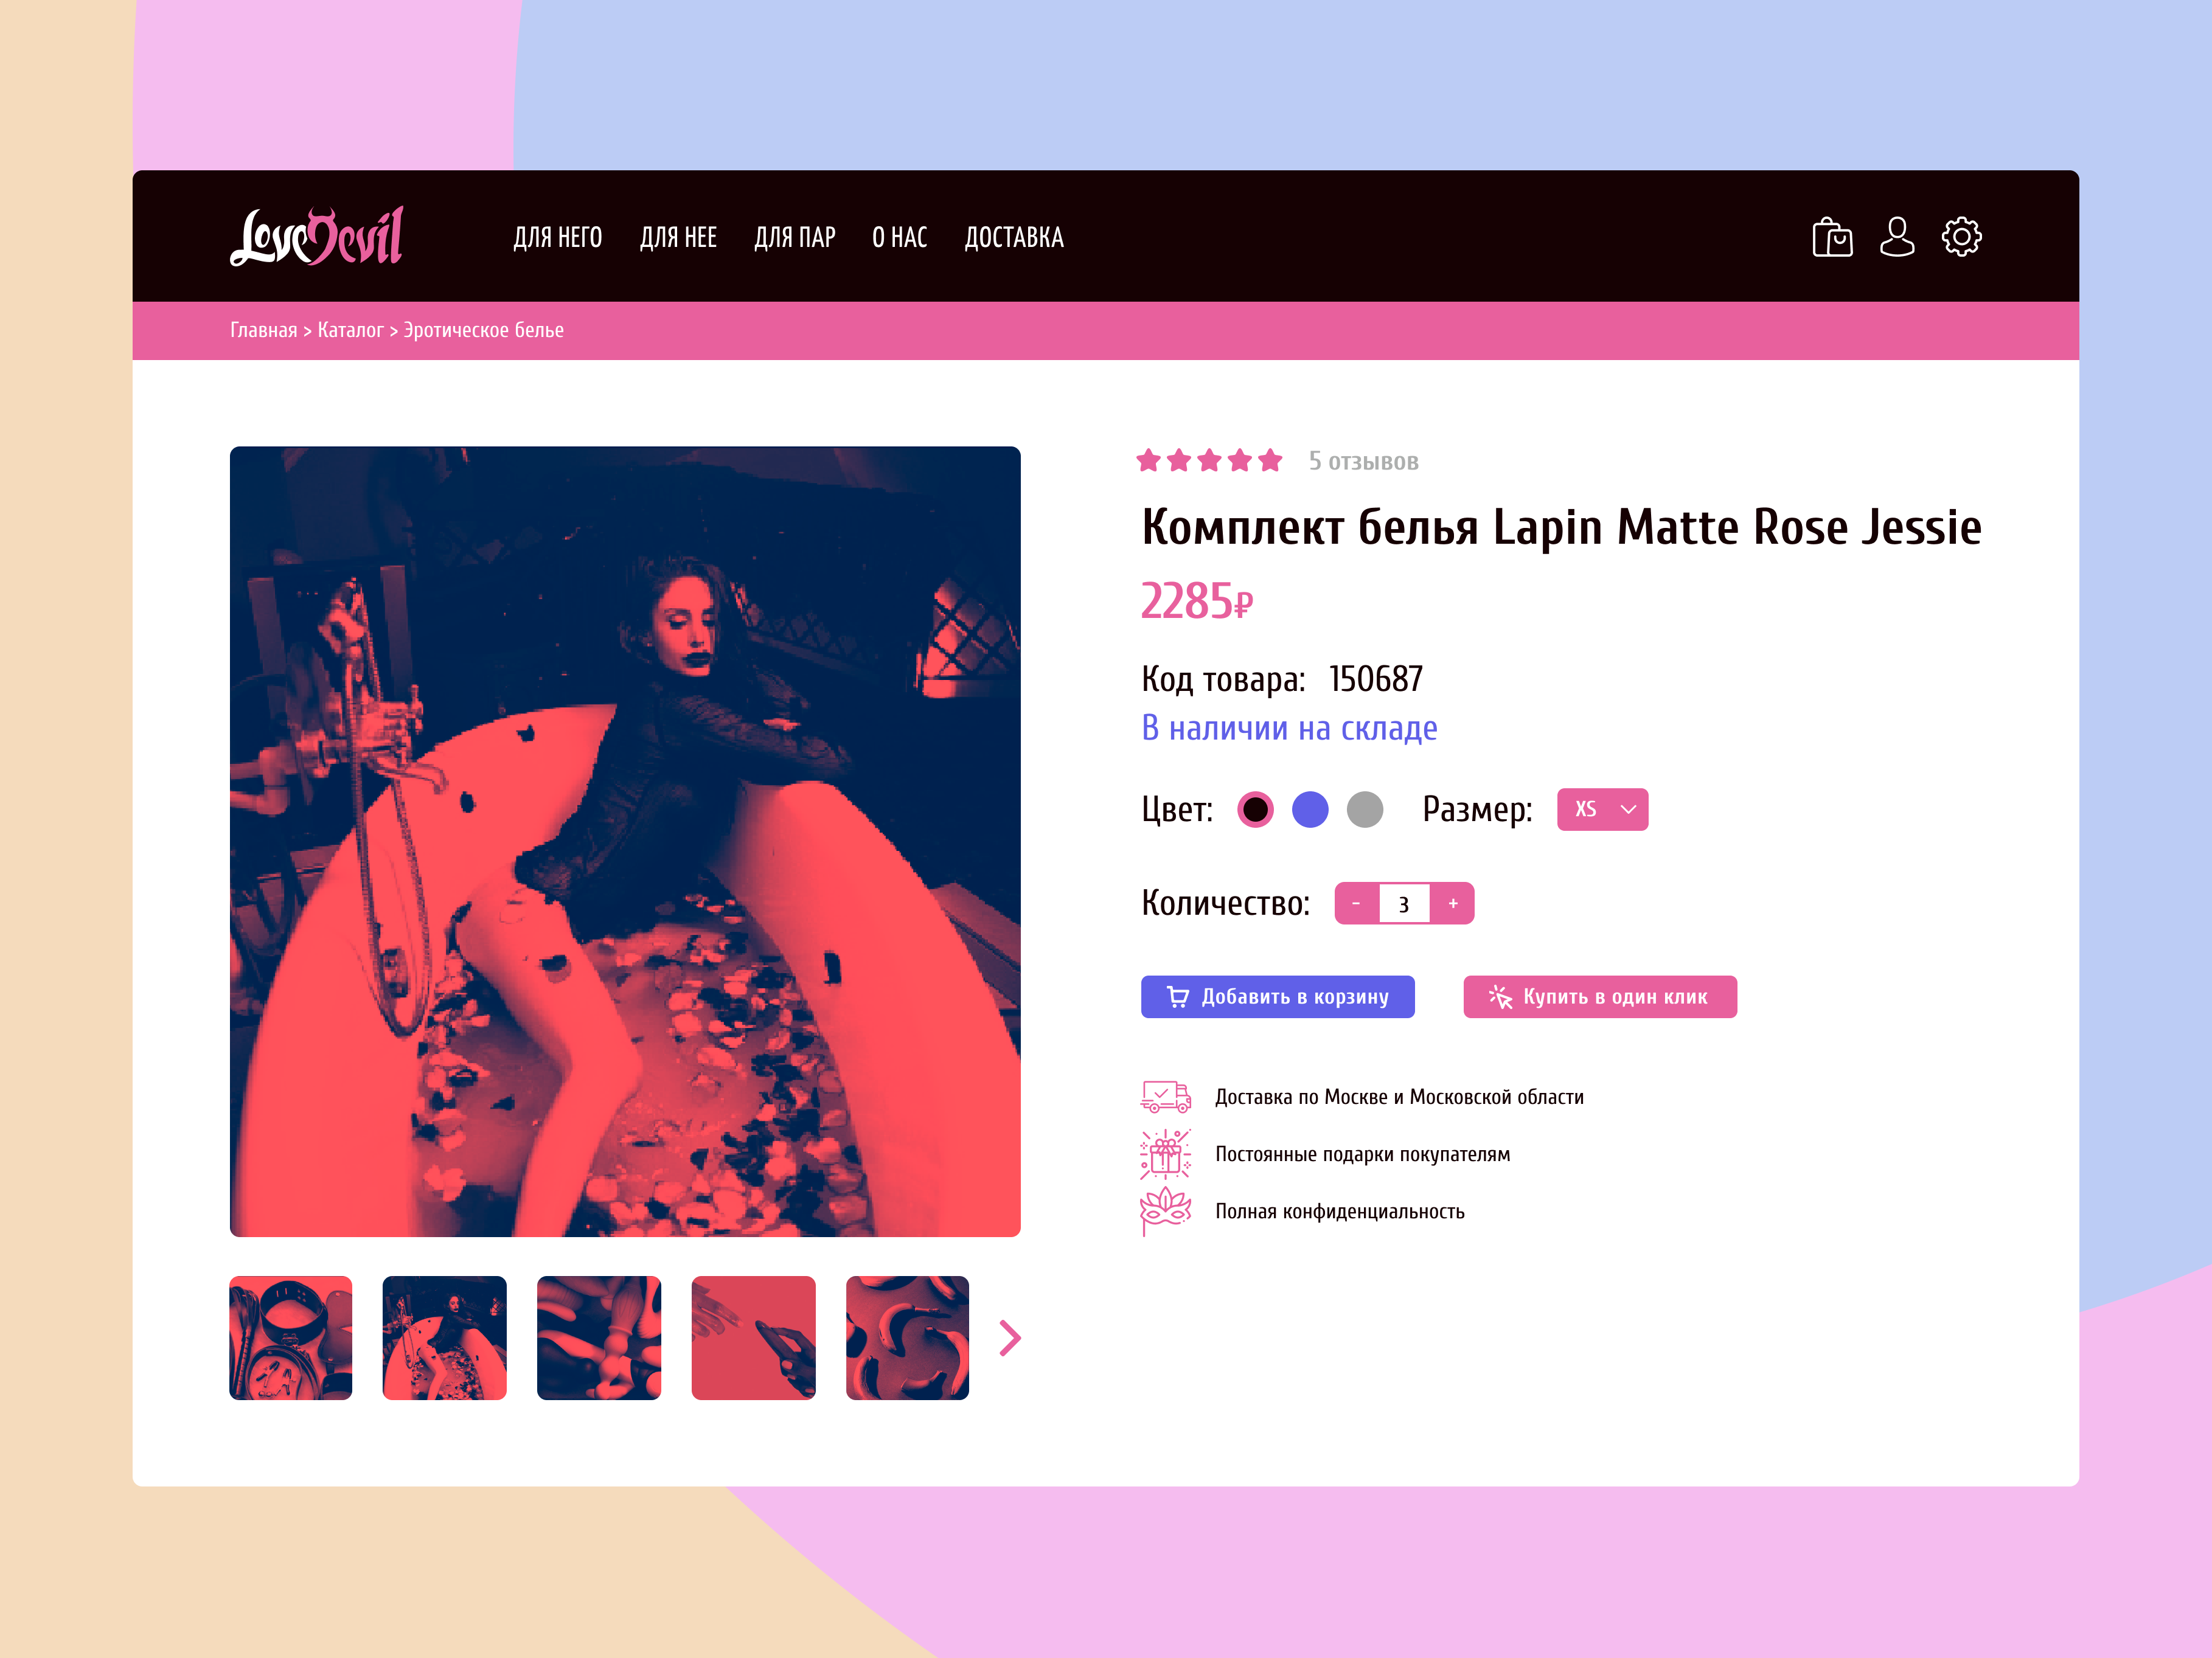
Task: Click the masquerade mask confidentiality icon
Action: click(1165, 1211)
